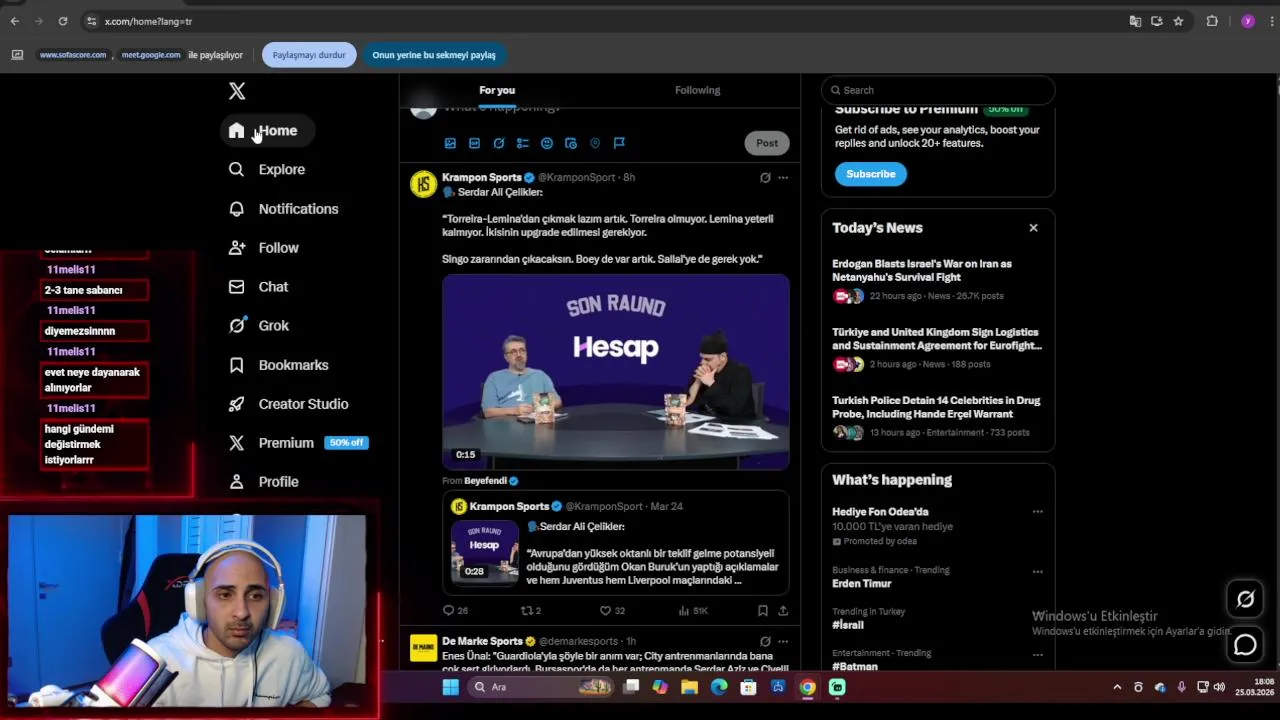This screenshot has width=1280, height=720.
Task: Show hidden system tray icons
Action: coord(1117,687)
